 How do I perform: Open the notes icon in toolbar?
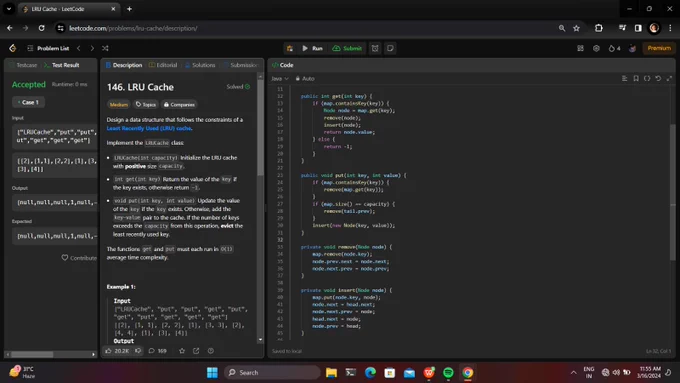click(390, 48)
